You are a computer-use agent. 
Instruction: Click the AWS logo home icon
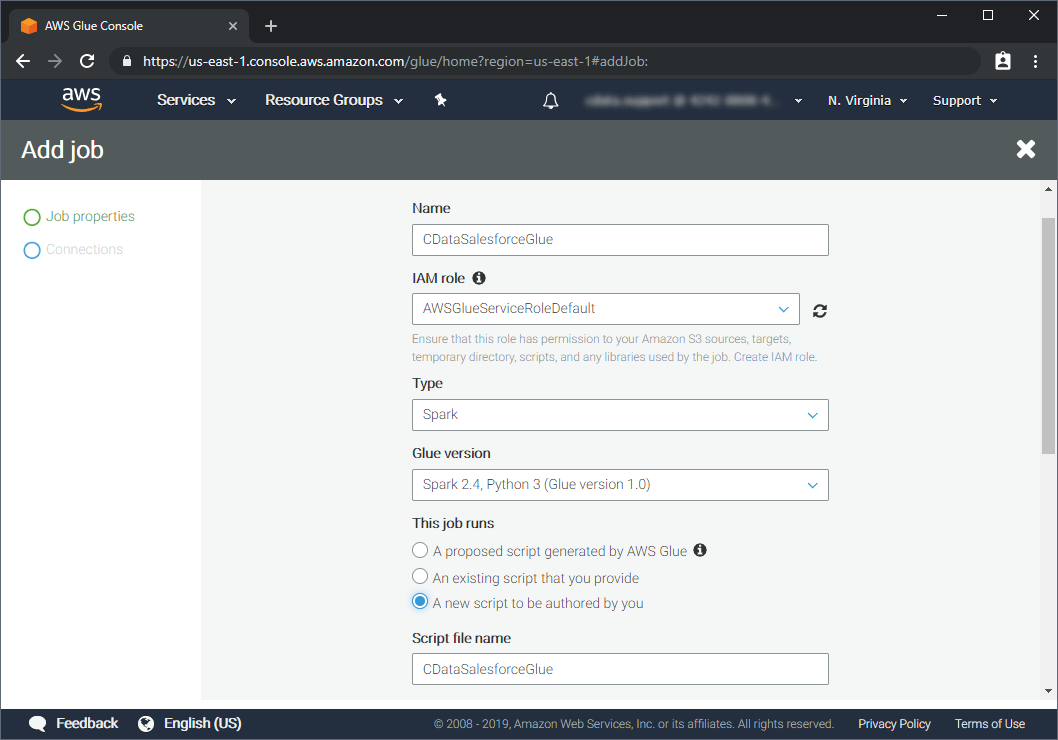click(81, 100)
